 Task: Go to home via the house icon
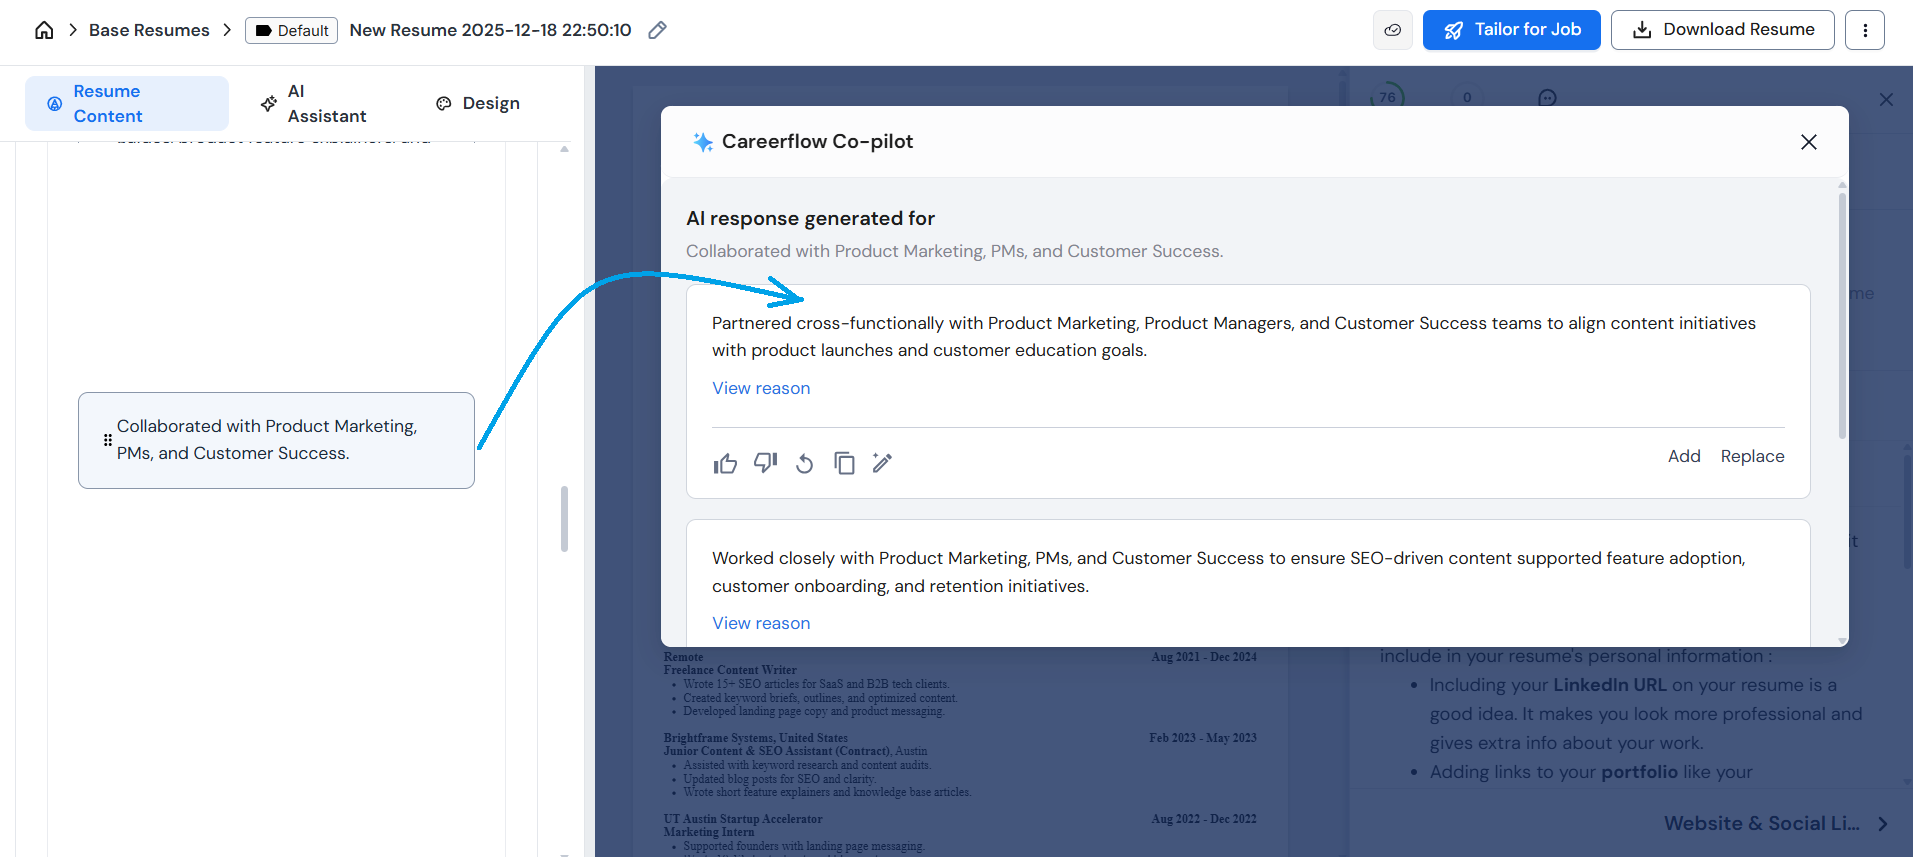coord(44,30)
